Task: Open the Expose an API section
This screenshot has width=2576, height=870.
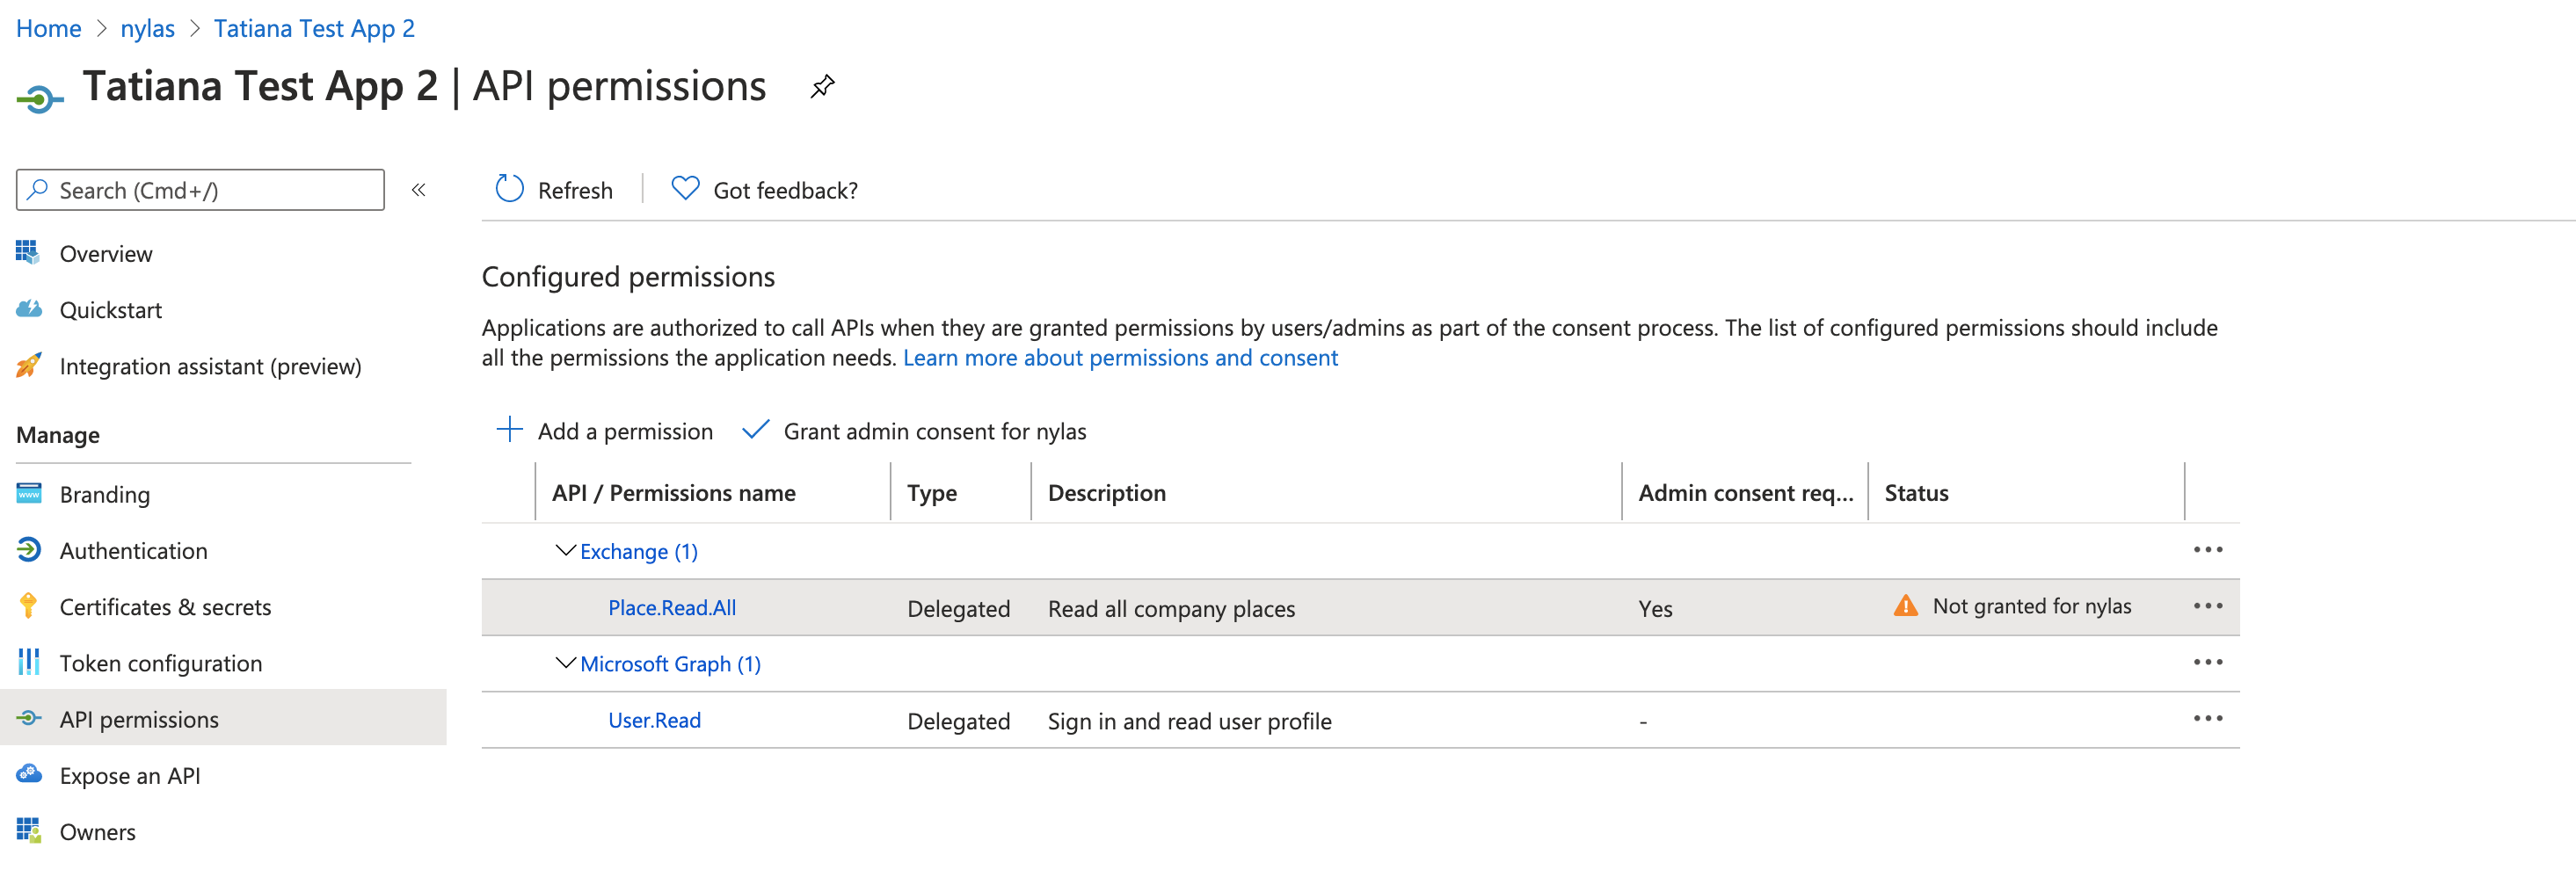Action: coord(130,775)
